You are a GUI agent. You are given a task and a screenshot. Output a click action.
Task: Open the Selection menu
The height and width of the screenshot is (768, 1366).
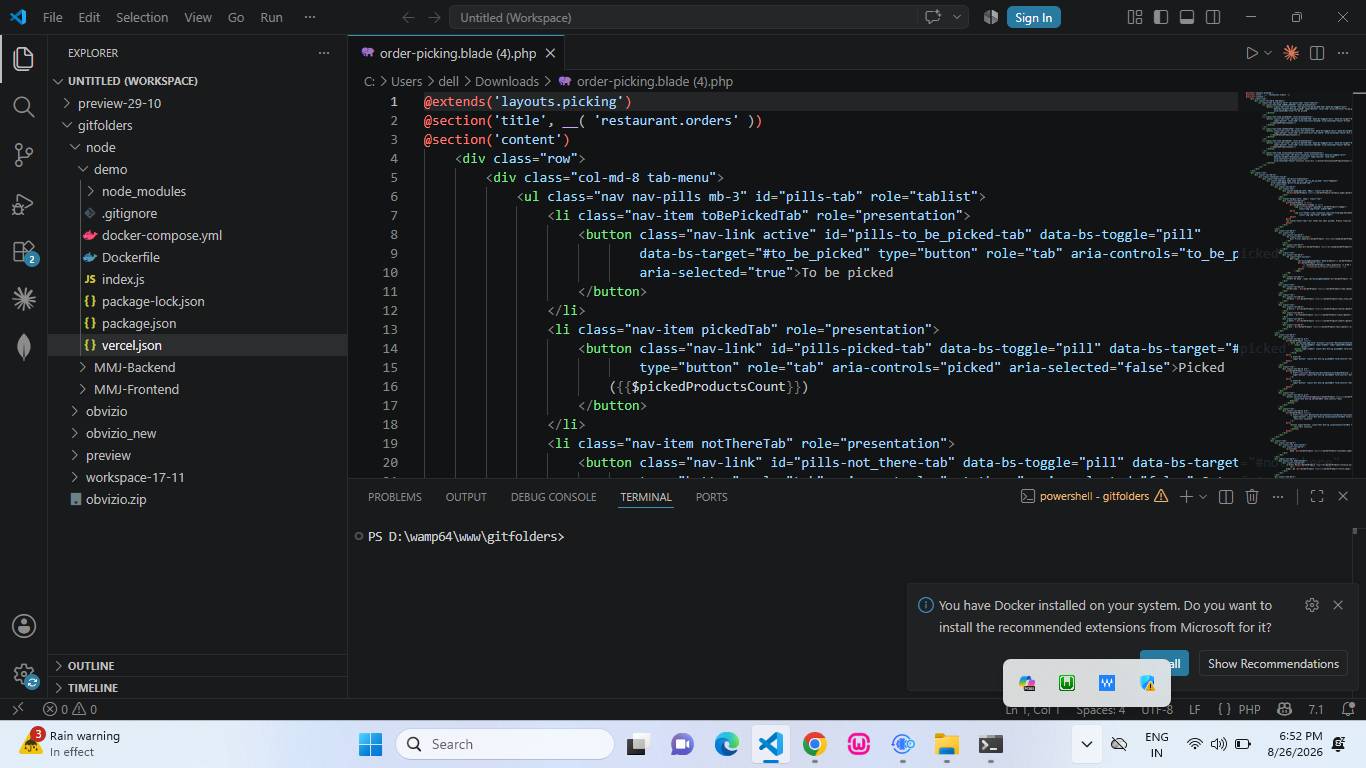[x=142, y=17]
